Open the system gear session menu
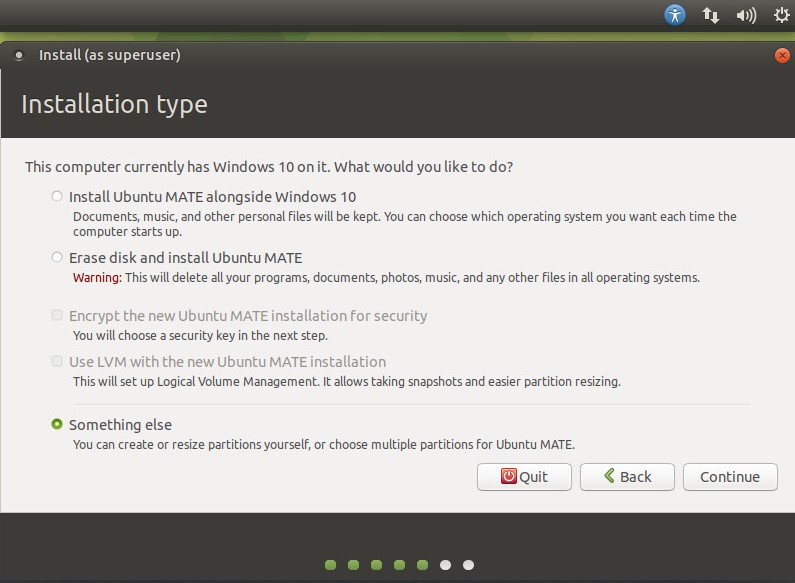This screenshot has height=583, width=795. (x=781, y=15)
